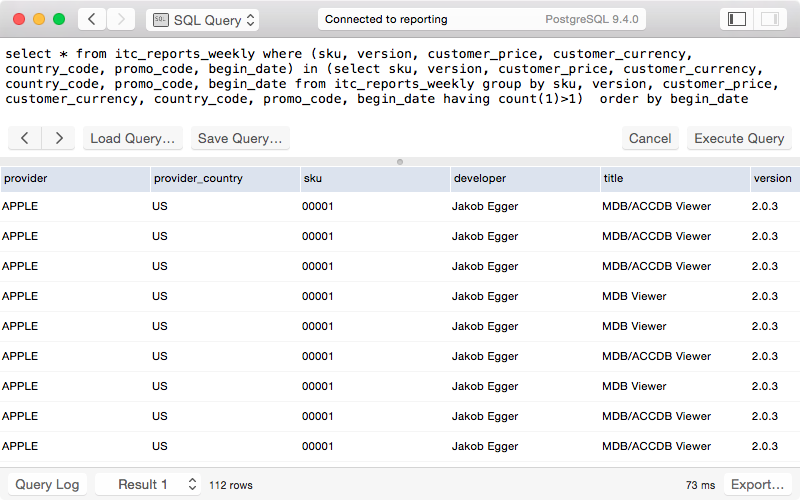Go forward with toolbar forward arrow
This screenshot has width=800, height=500.
121,19
